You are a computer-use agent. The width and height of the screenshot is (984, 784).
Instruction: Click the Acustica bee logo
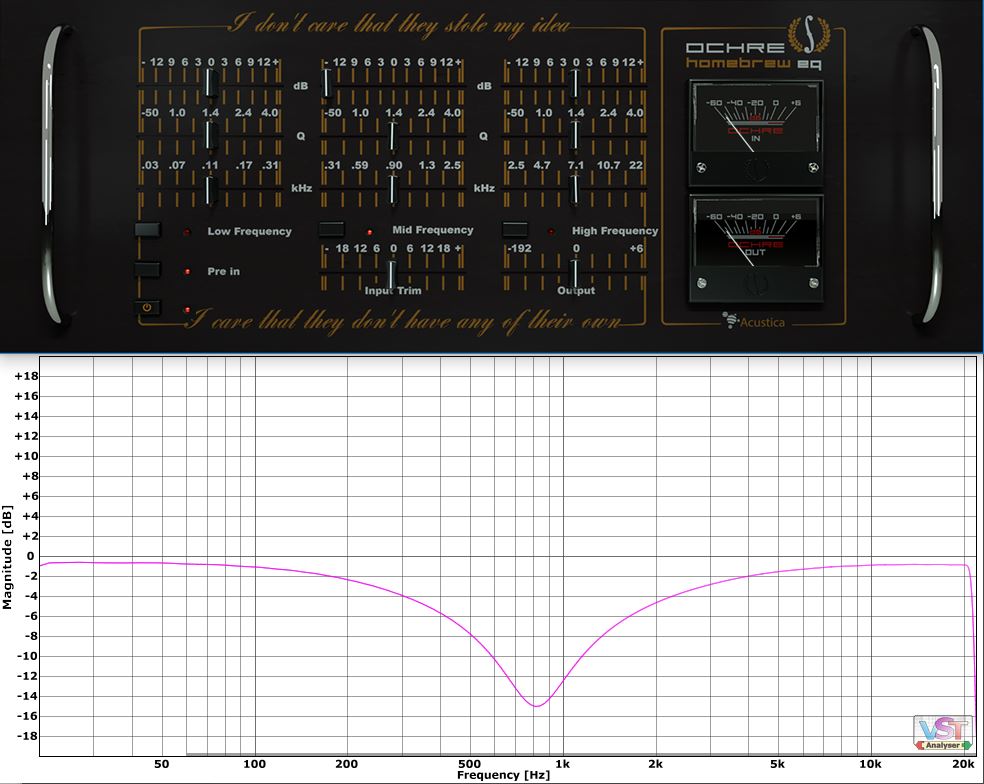pos(730,320)
